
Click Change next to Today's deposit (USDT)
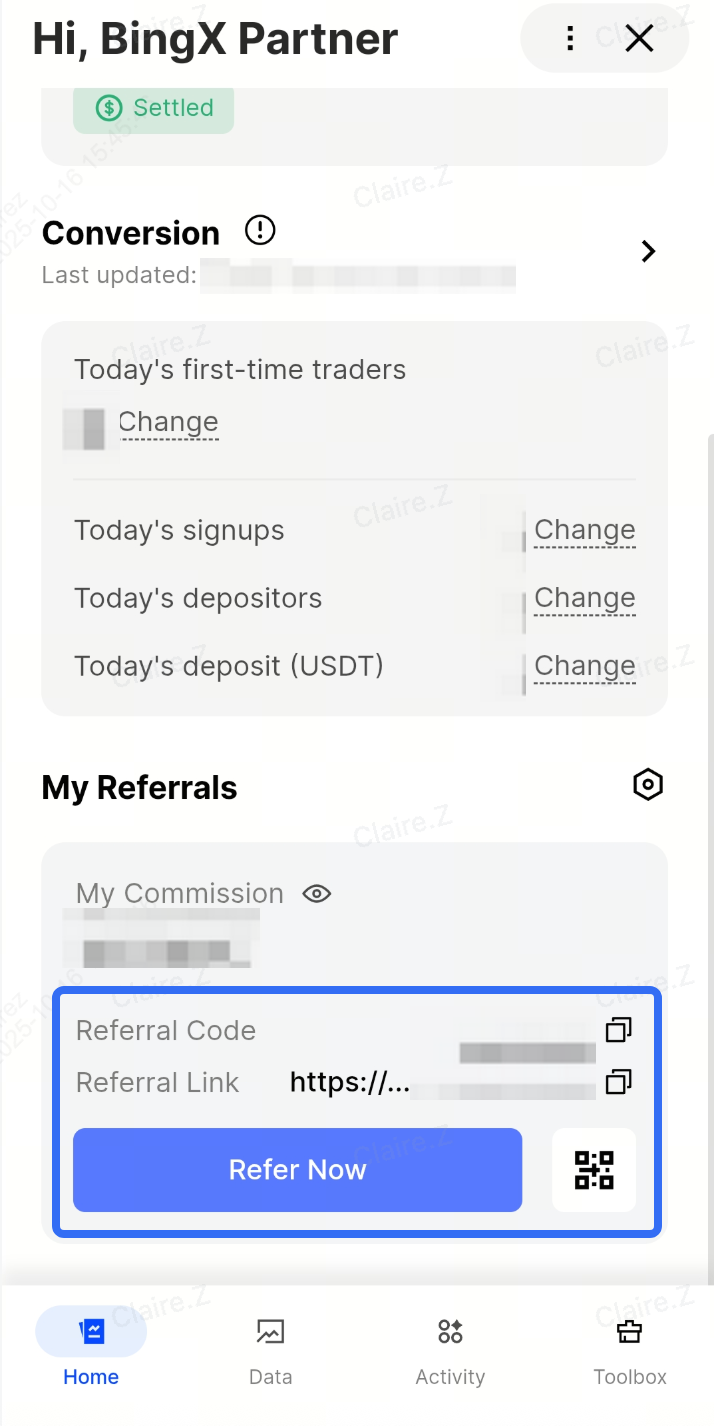coord(584,666)
